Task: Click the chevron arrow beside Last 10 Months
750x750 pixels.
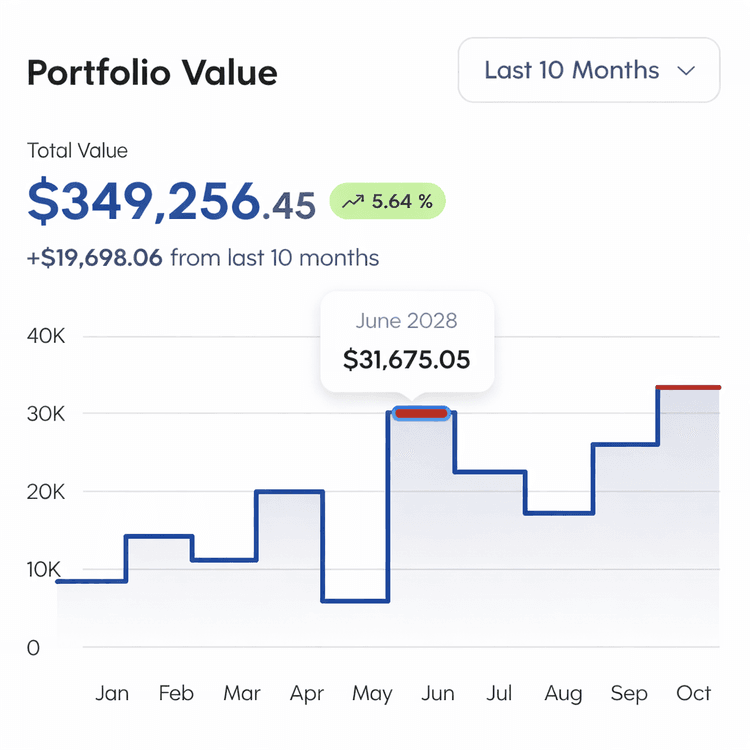Action: (x=686, y=71)
